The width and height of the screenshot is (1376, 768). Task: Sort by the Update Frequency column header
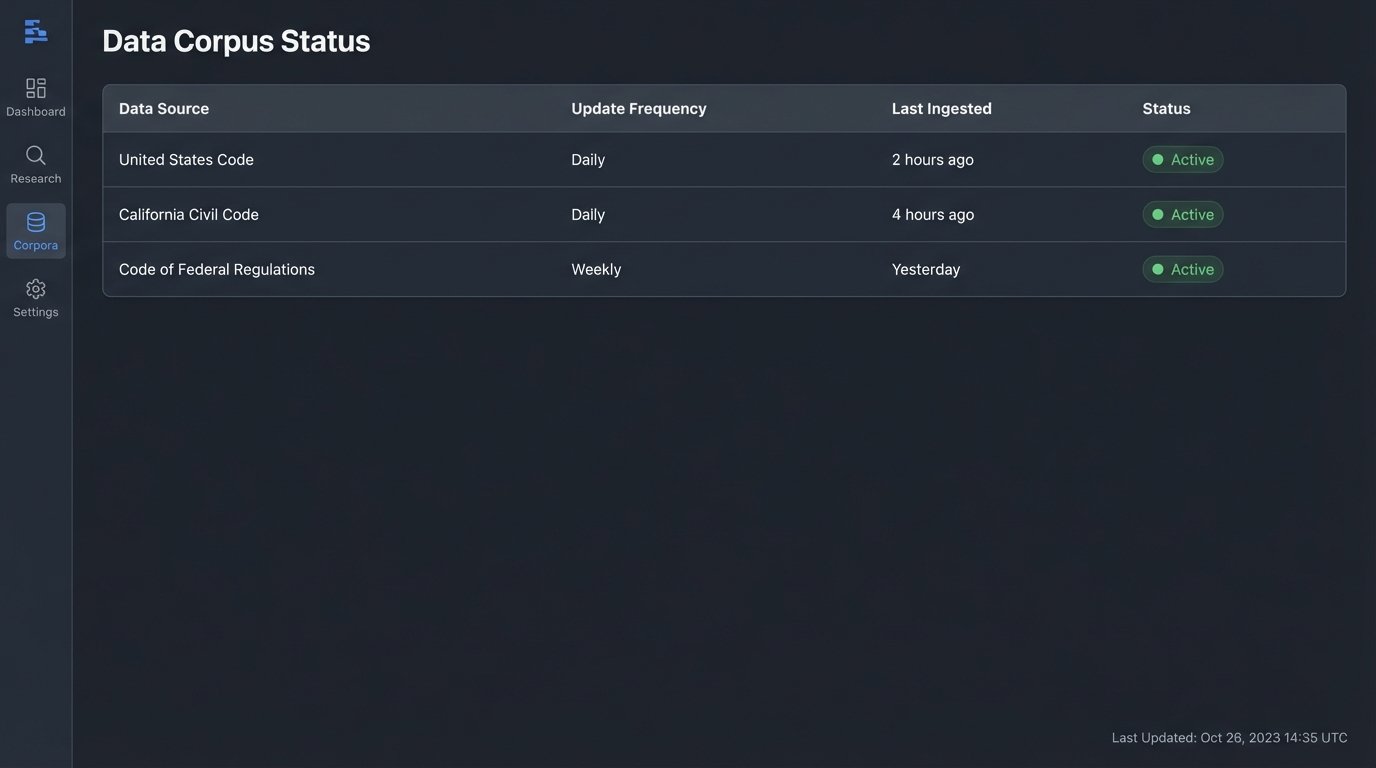click(639, 109)
